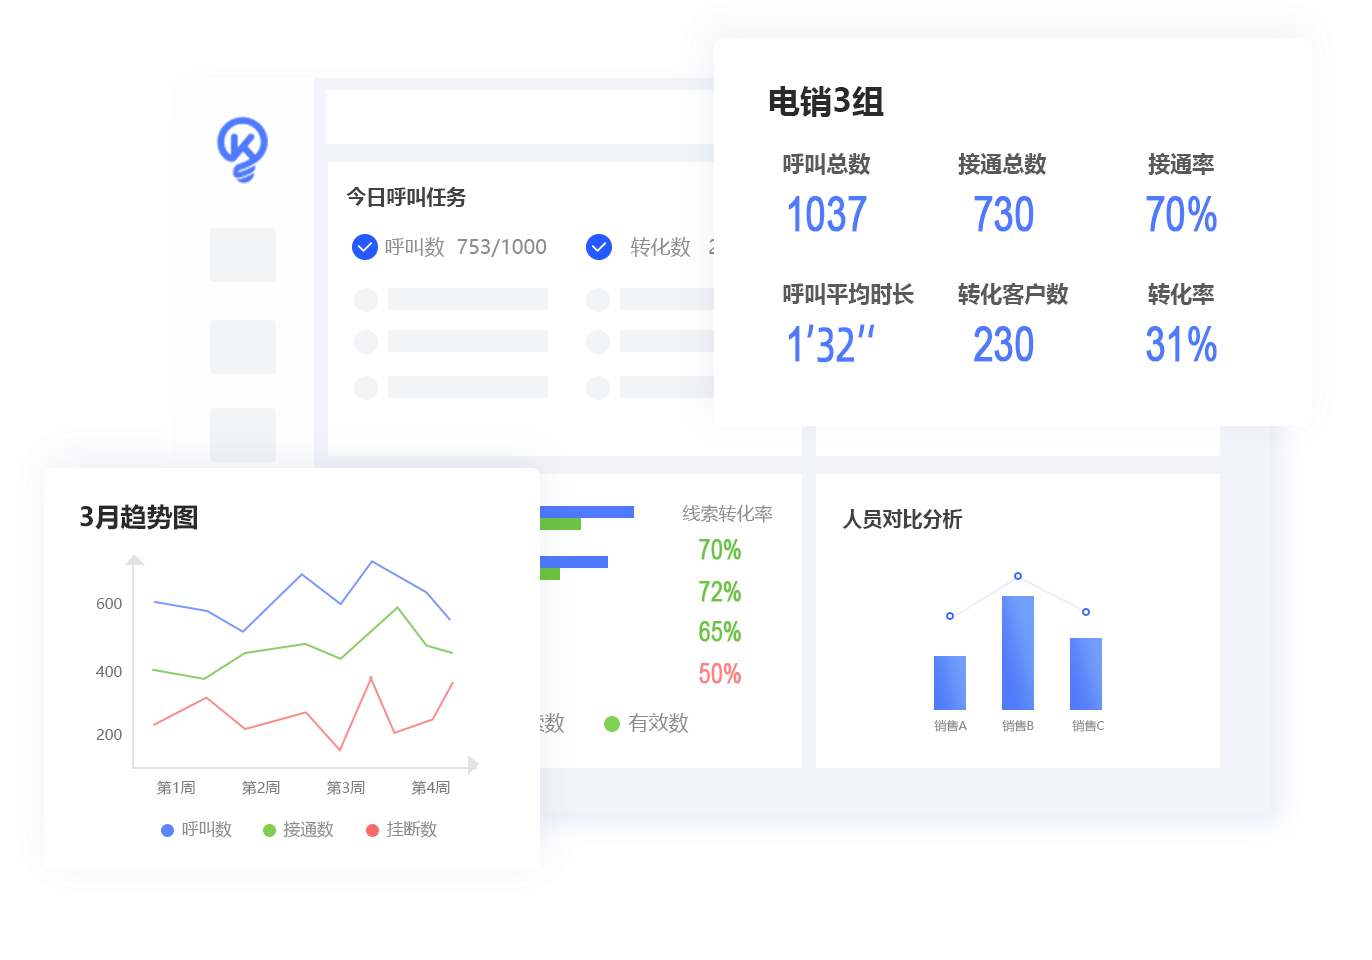This screenshot has height=960, width=1372.
Task: Click the green 有效数 legend dot
Action: click(x=612, y=724)
